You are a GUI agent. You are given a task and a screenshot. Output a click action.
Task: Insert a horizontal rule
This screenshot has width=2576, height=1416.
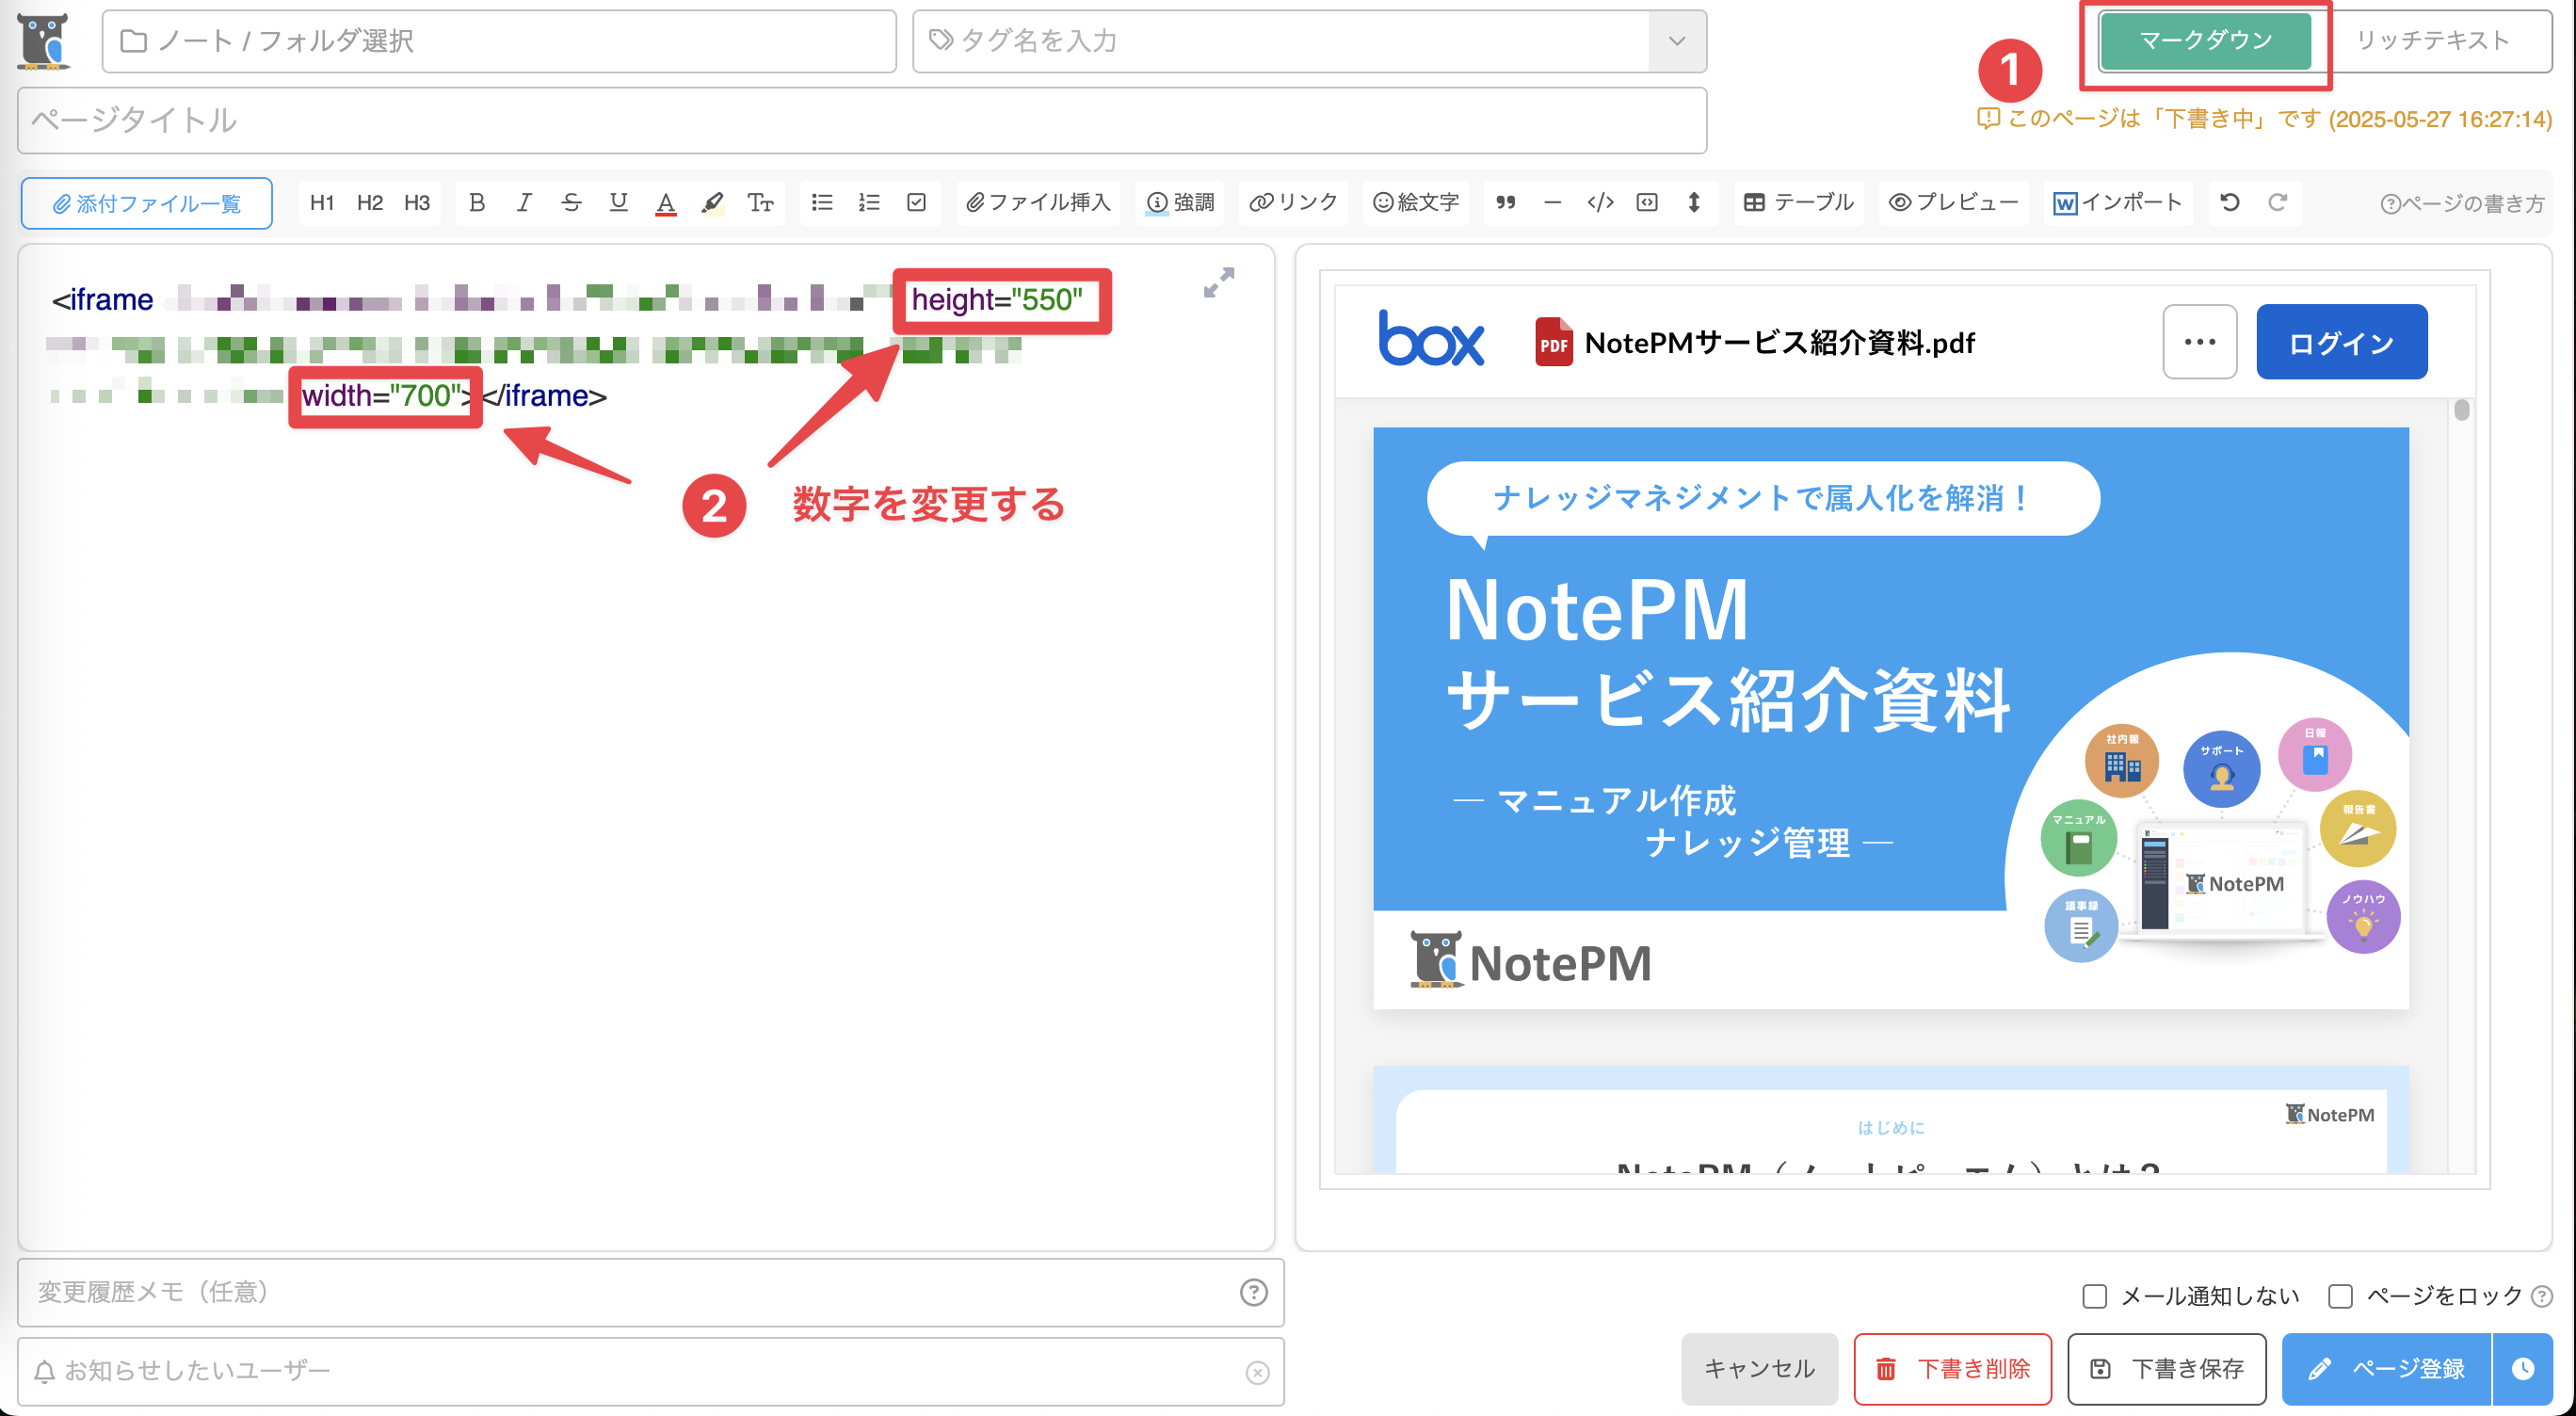tap(1552, 203)
